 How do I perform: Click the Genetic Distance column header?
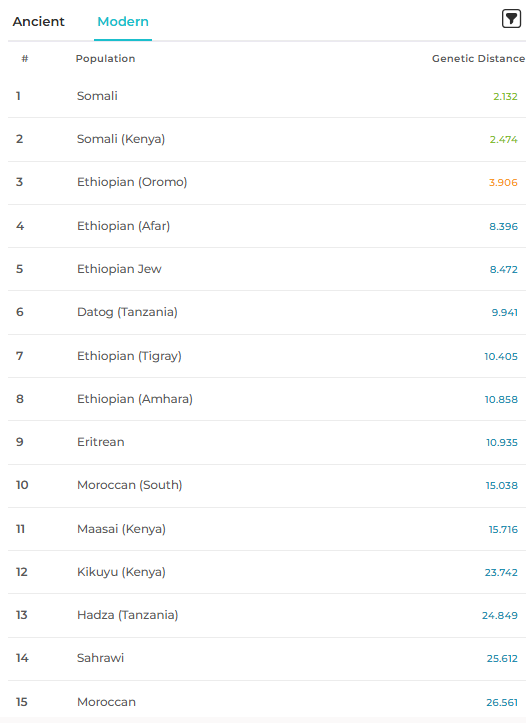tap(478, 59)
